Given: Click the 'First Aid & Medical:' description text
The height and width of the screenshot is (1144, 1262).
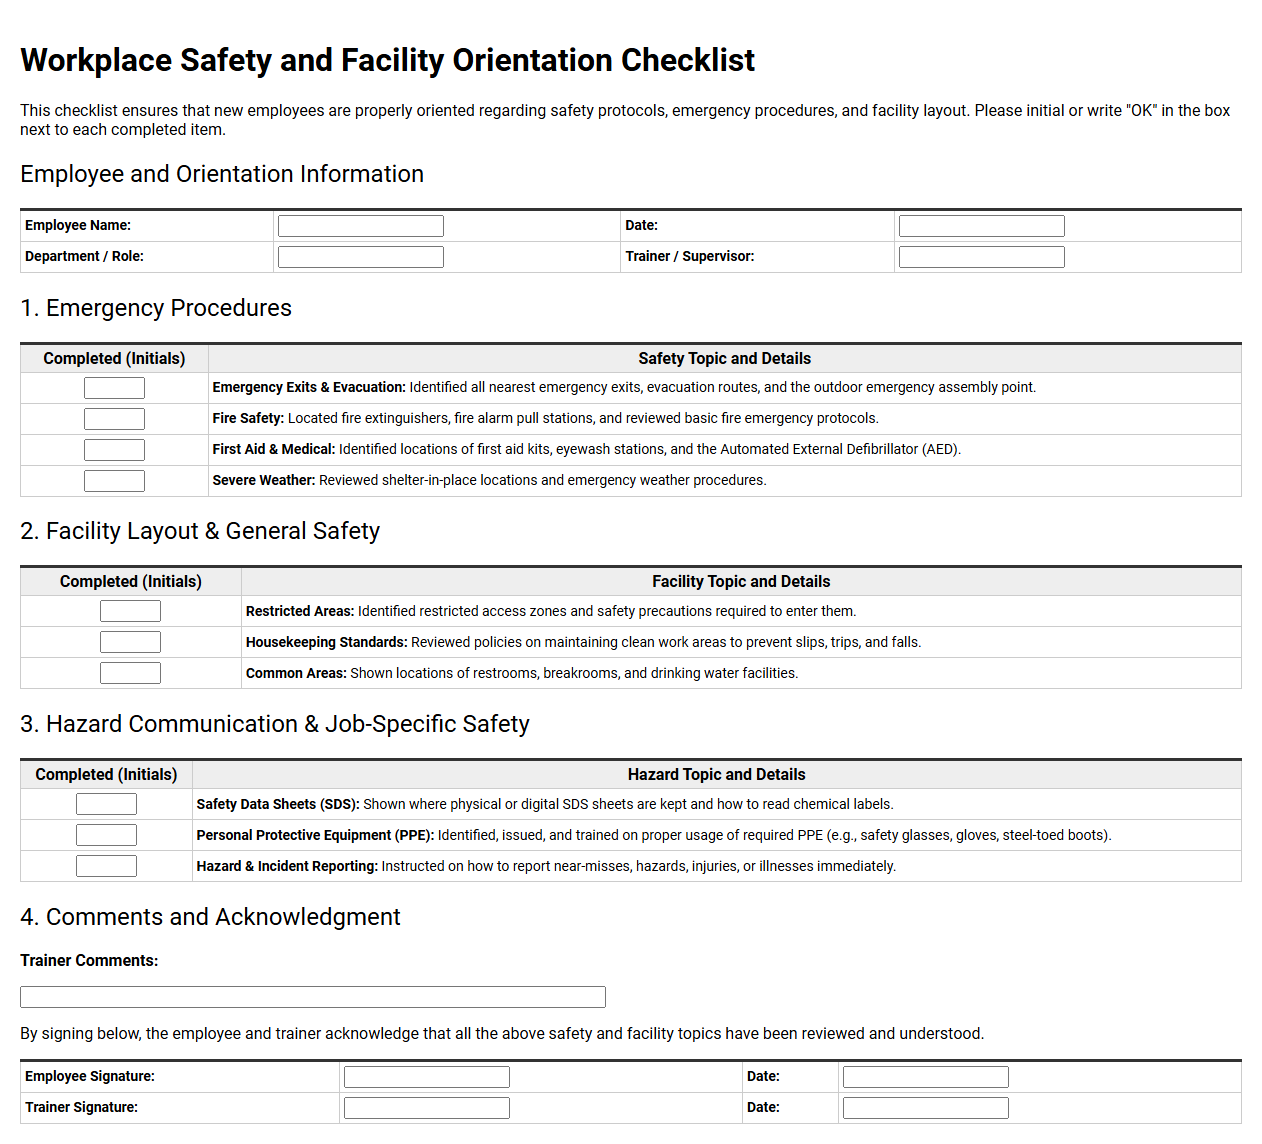Looking at the screenshot, I should point(586,450).
